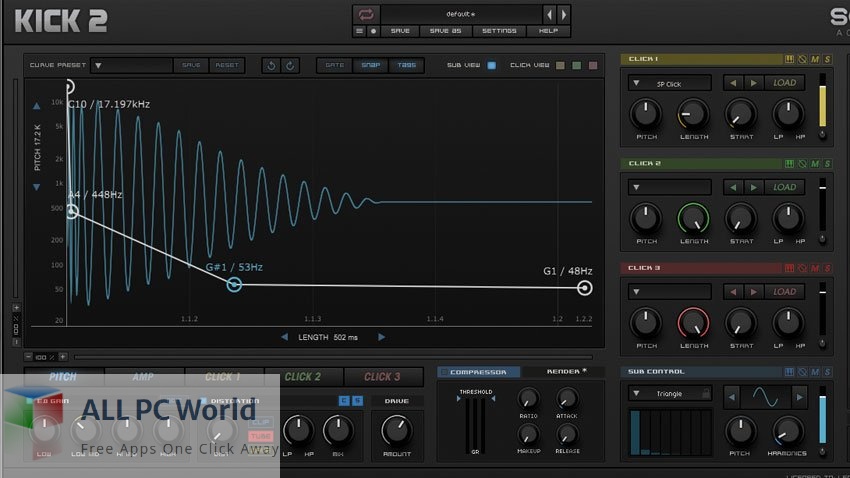Open the hamburger menu below the loop icon
The image size is (850, 478).
(x=359, y=31)
